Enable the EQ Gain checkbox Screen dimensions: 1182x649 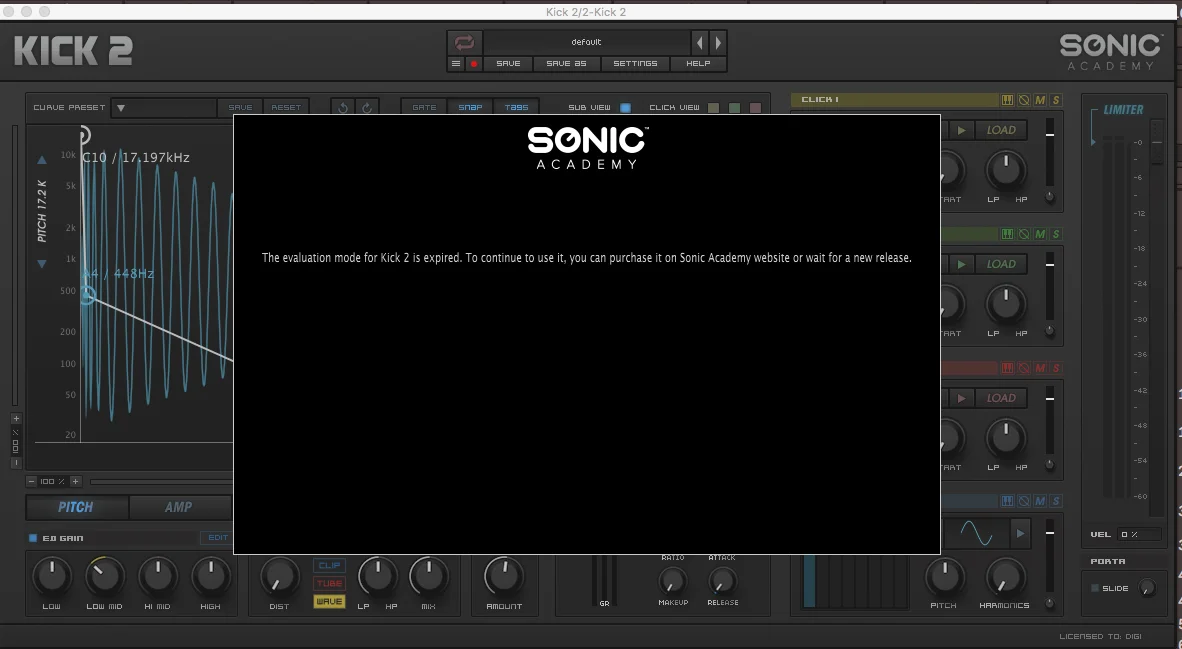pos(32,537)
